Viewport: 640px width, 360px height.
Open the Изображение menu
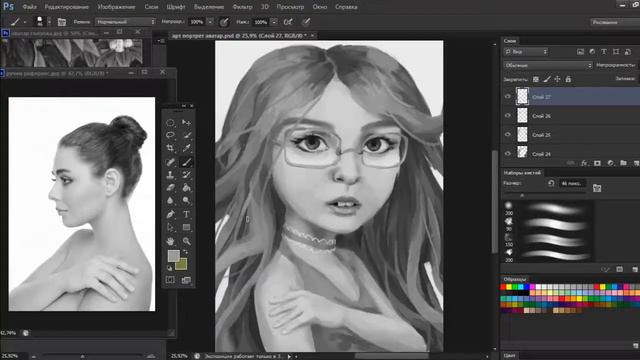point(116,7)
